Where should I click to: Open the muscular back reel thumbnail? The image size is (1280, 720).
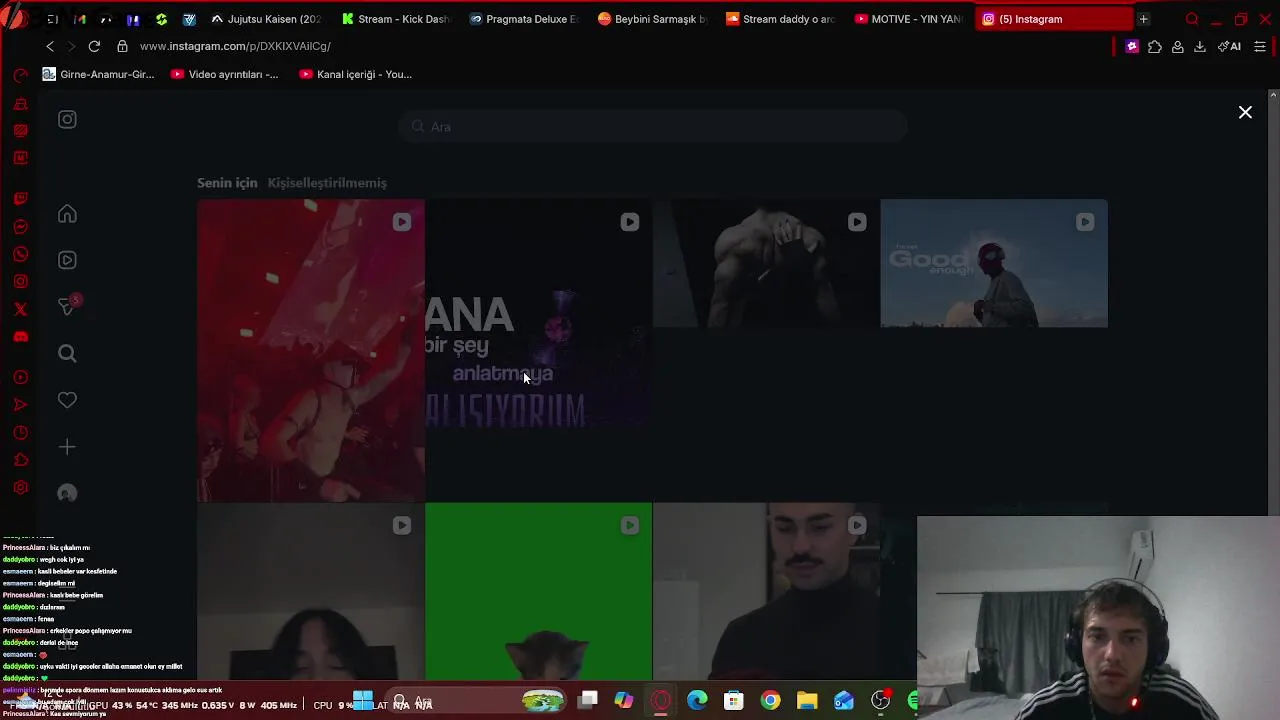(766, 264)
